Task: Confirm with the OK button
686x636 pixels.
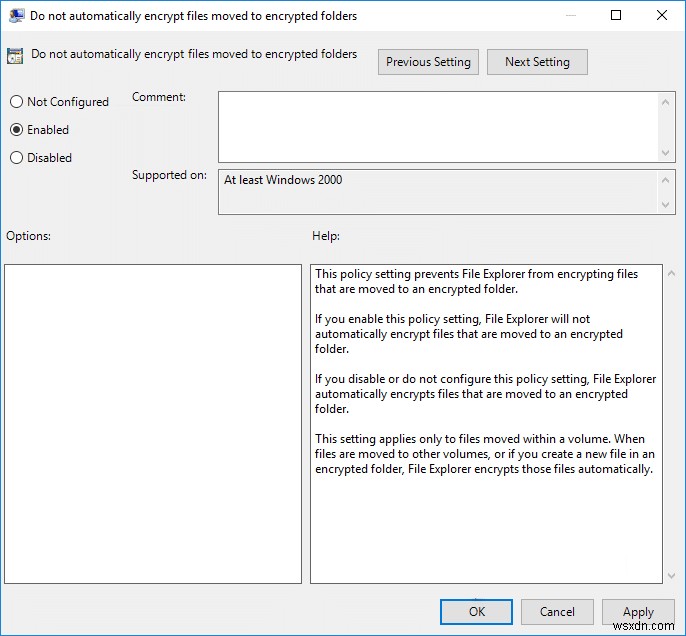Action: (476, 612)
